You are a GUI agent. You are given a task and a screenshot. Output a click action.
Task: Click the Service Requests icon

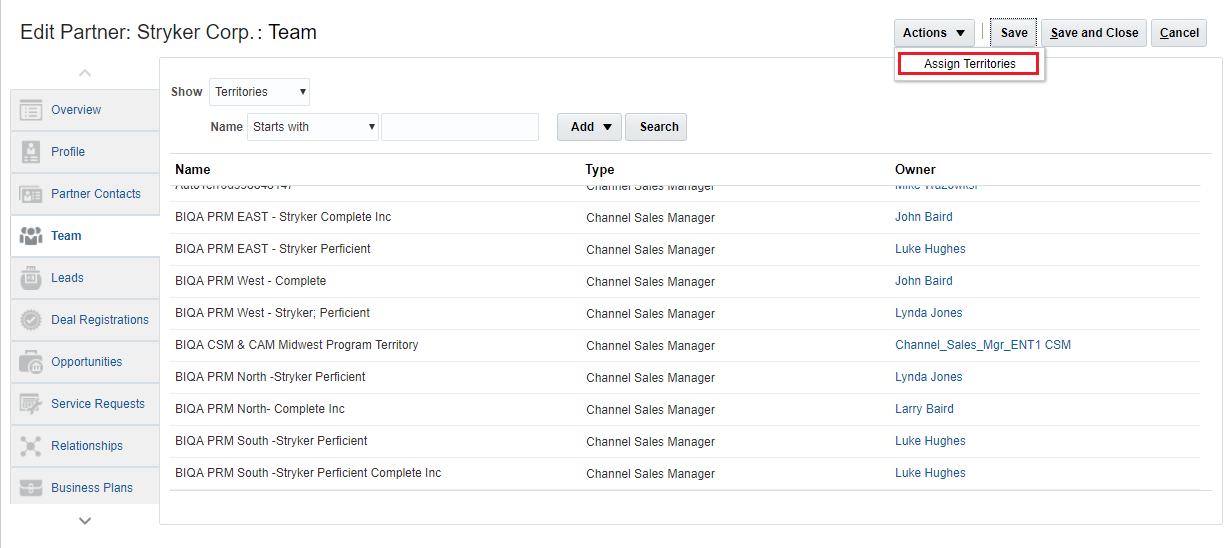(31, 404)
